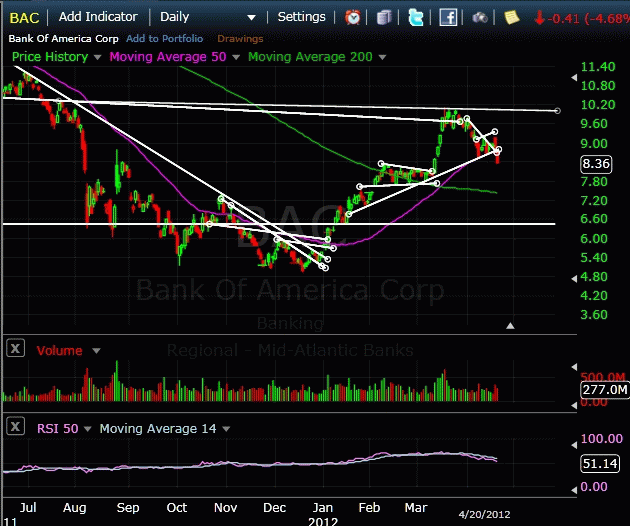The width and height of the screenshot is (630, 526).
Task: Close the Volume panel with X
Action: (15, 349)
